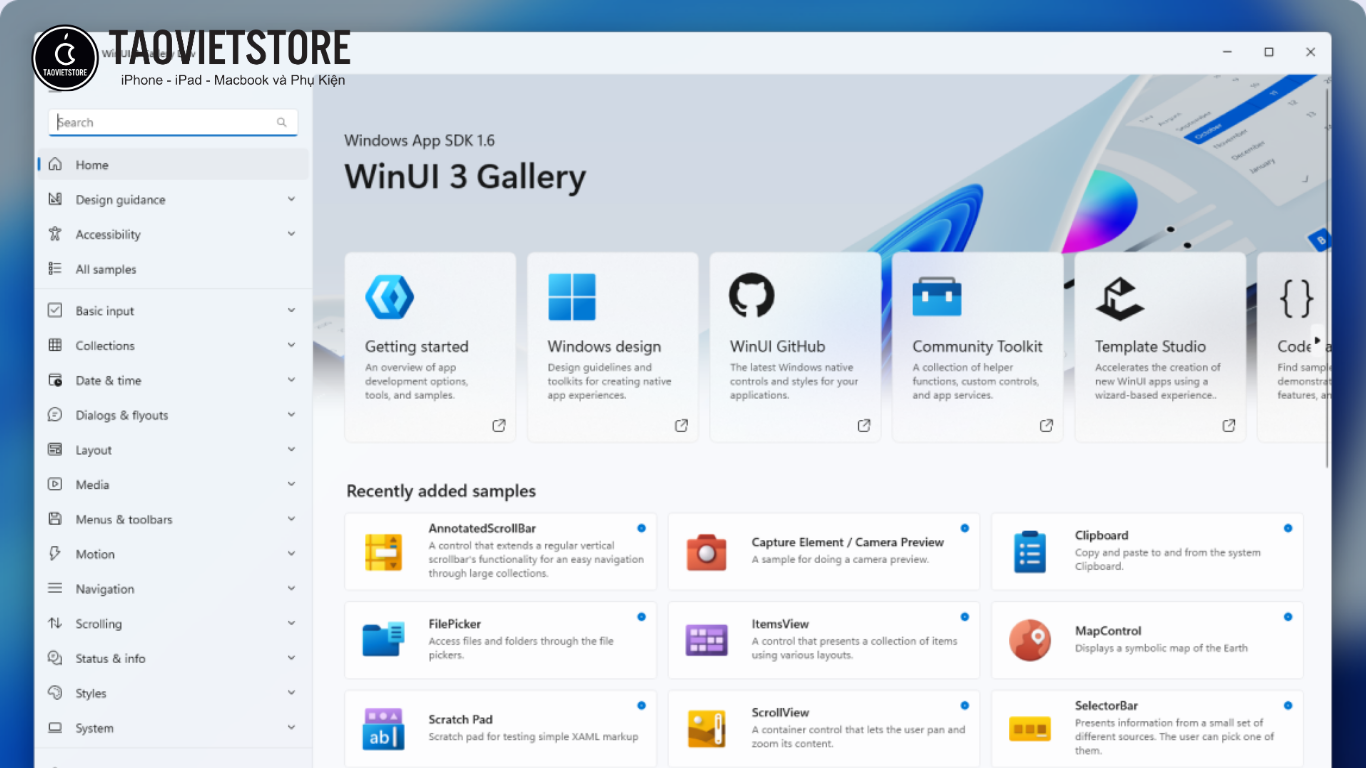Open the Community Toolkit card title
The width and height of the screenshot is (1366, 768).
[x=977, y=347]
